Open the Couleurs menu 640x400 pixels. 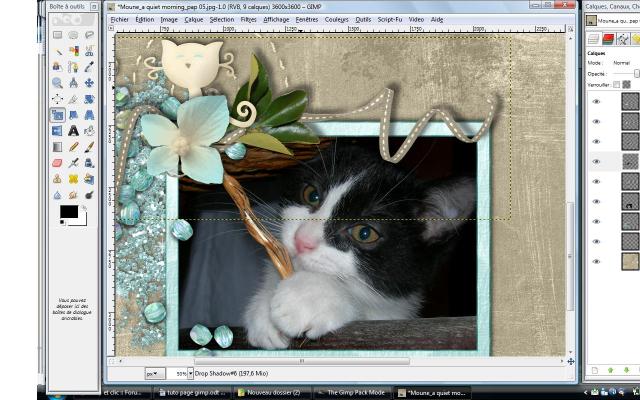[336, 20]
